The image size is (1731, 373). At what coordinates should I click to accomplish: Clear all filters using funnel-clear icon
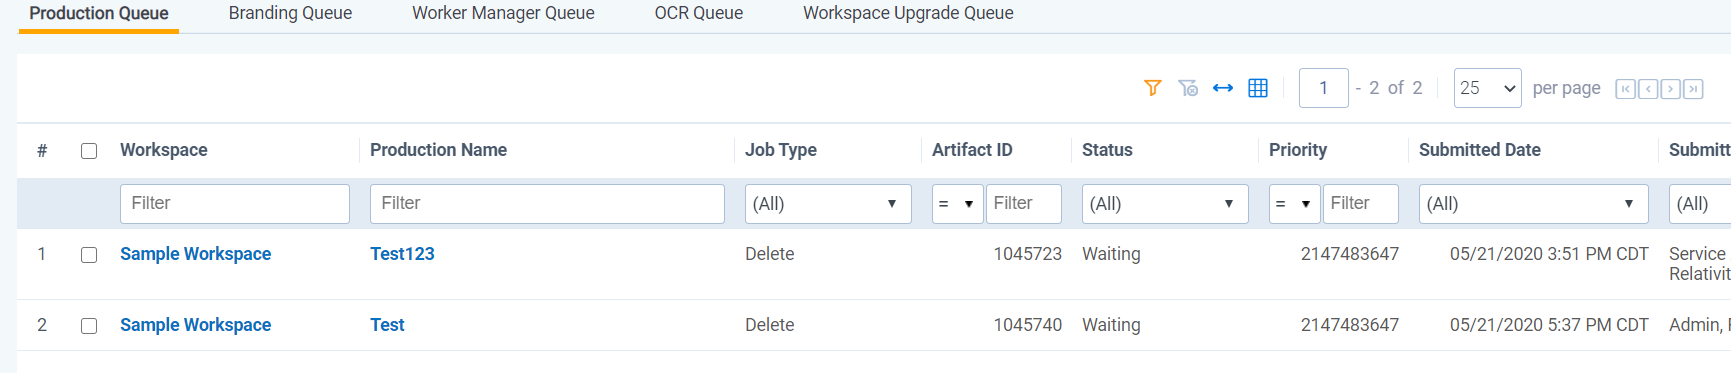[1188, 88]
